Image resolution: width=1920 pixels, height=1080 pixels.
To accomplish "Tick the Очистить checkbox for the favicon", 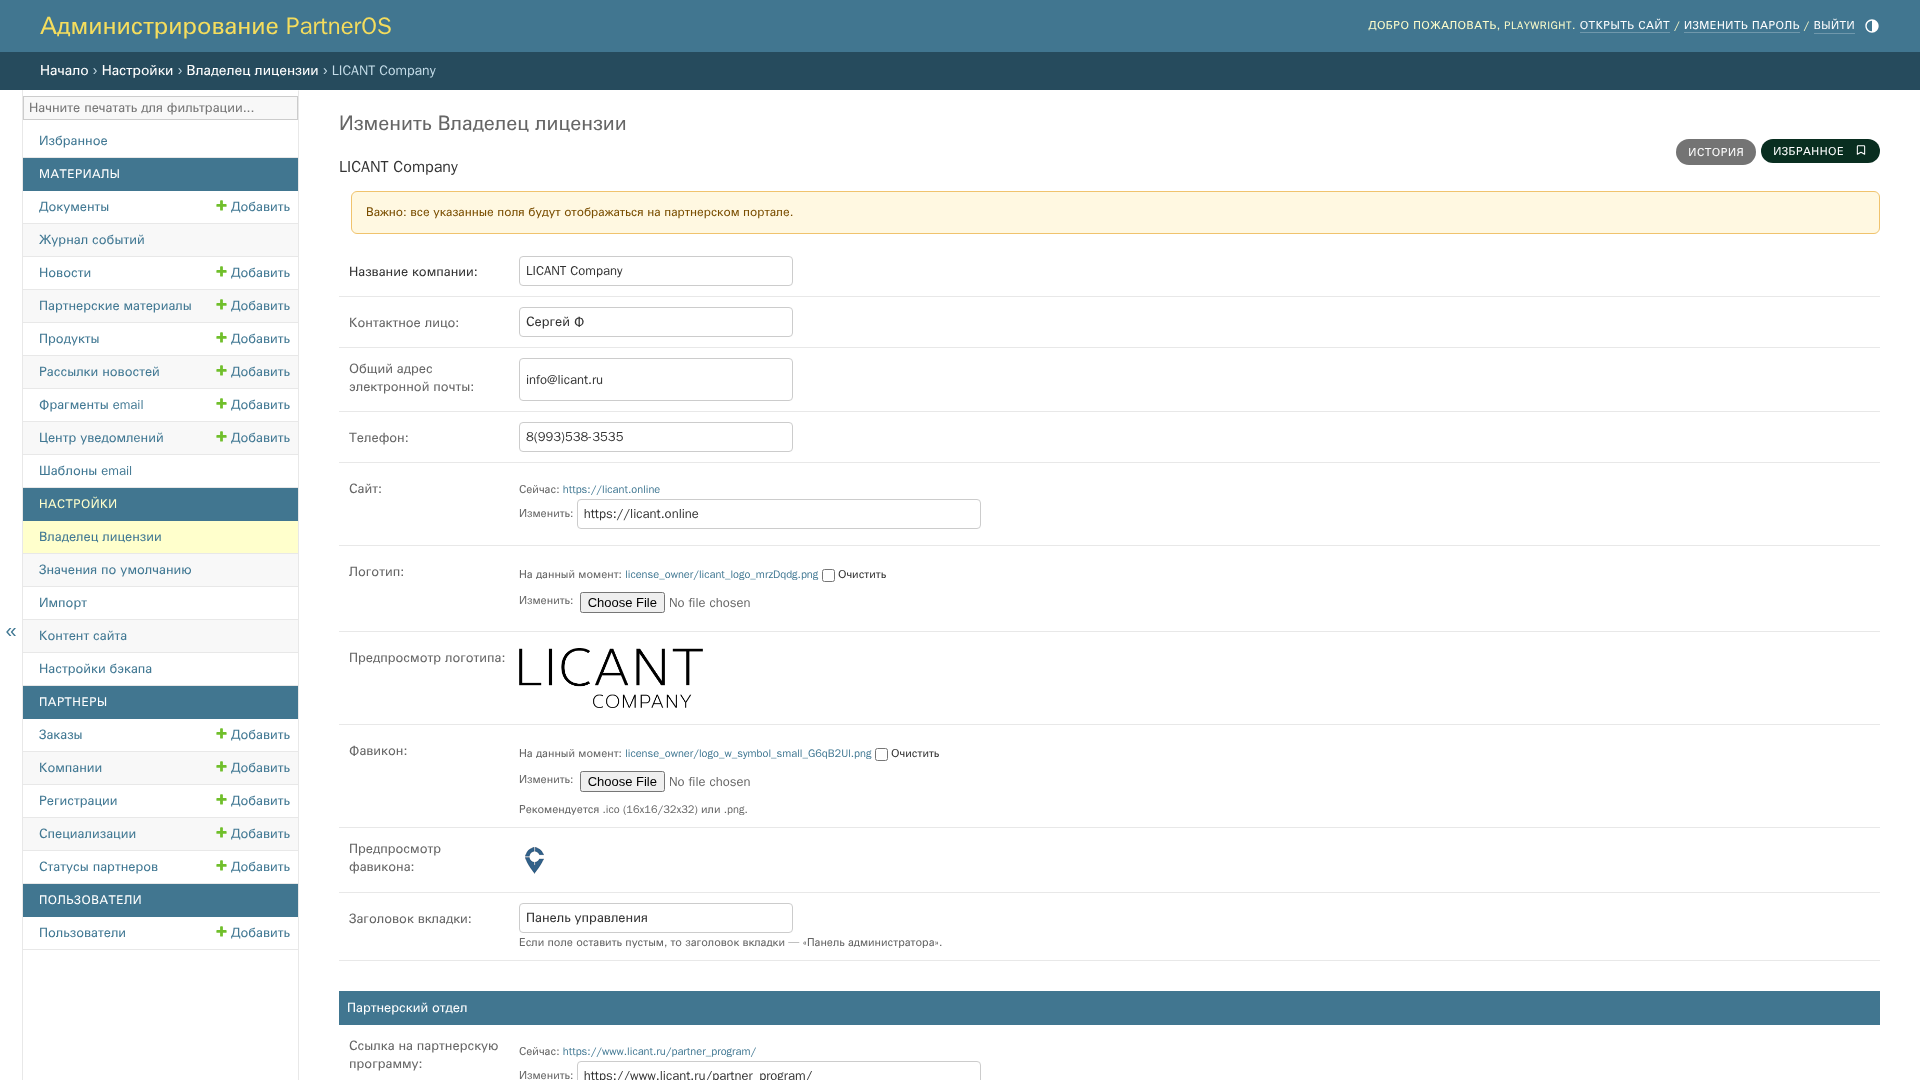I will pos(881,755).
